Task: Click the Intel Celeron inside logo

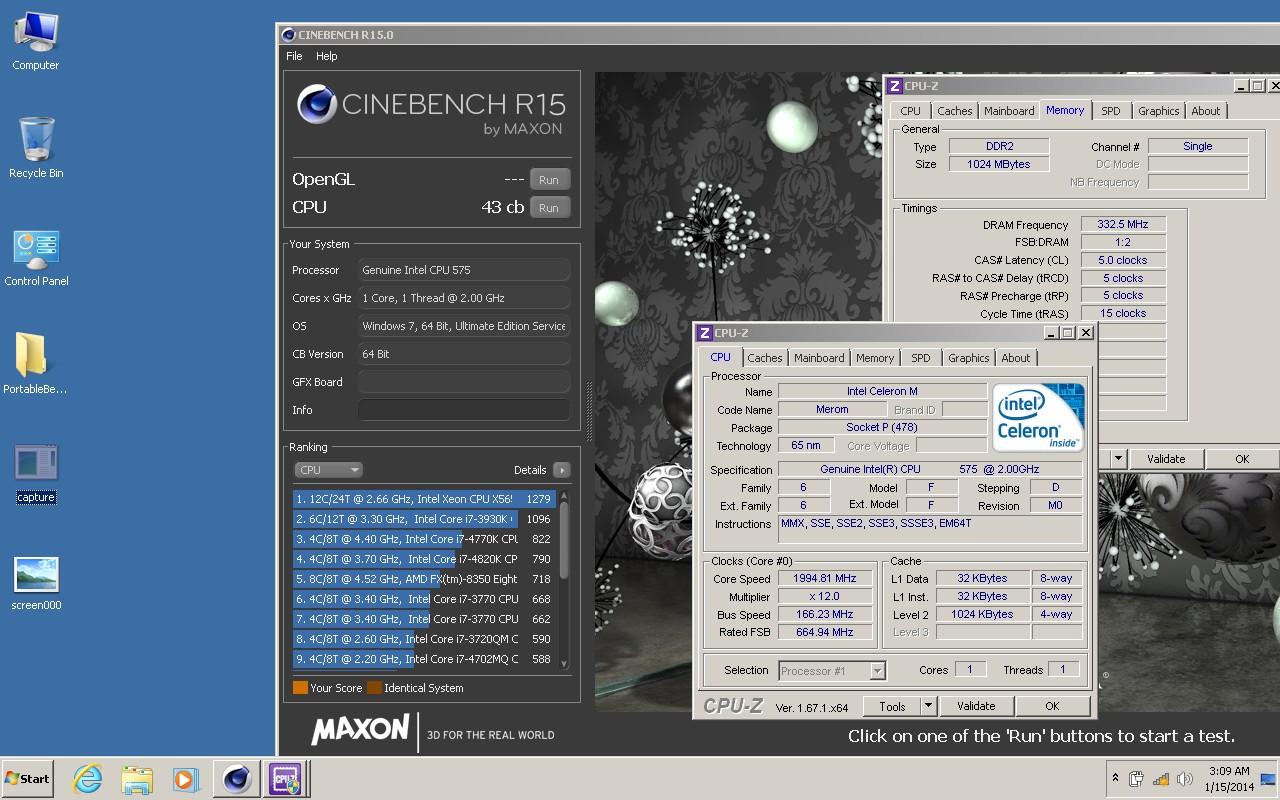Action: (1038, 417)
